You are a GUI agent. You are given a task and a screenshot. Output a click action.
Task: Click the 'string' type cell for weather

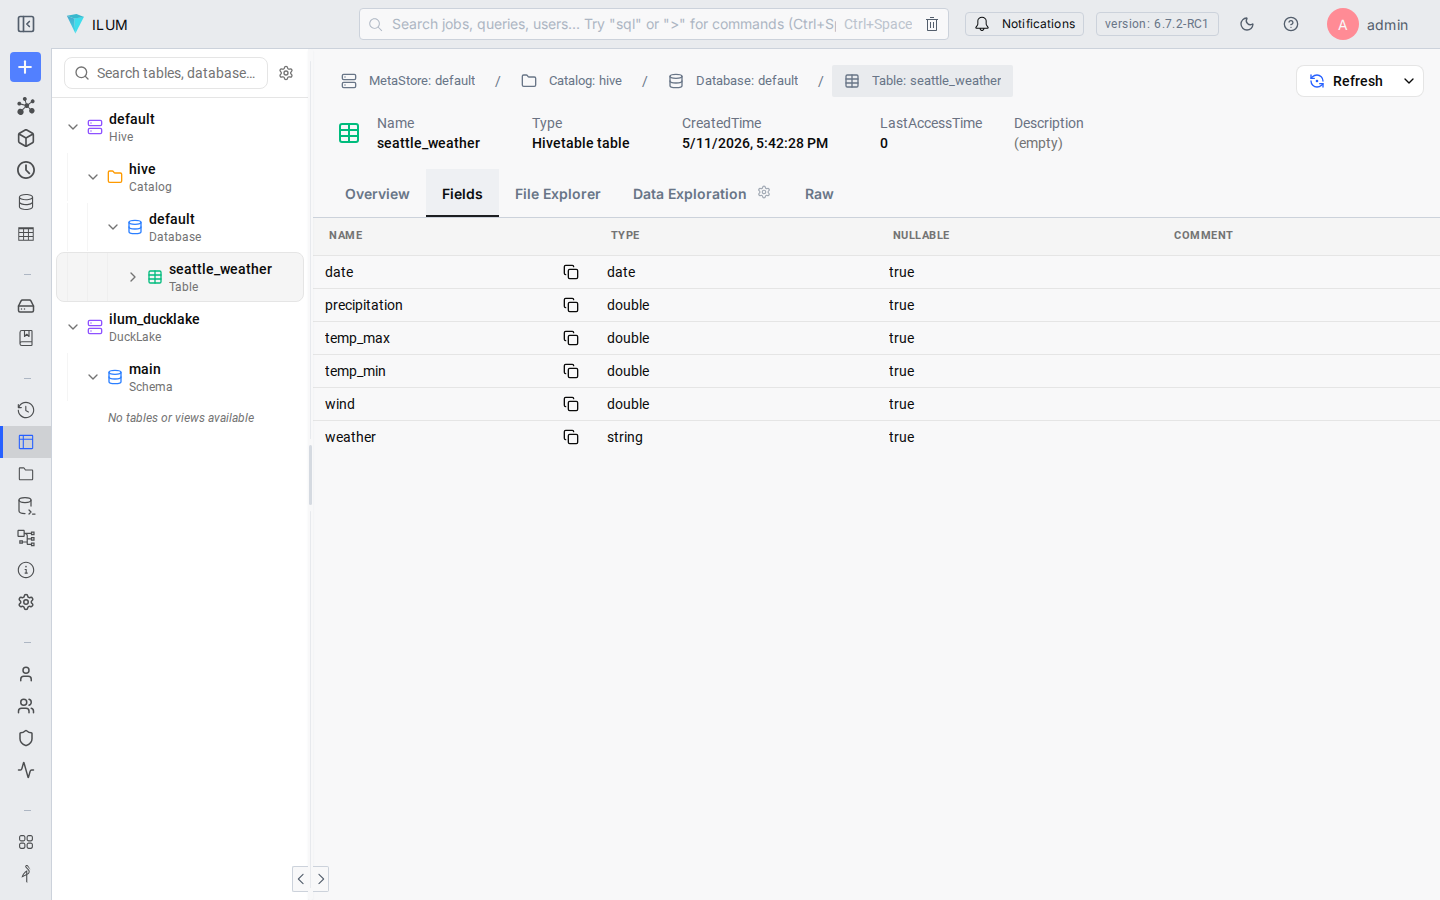(x=625, y=437)
